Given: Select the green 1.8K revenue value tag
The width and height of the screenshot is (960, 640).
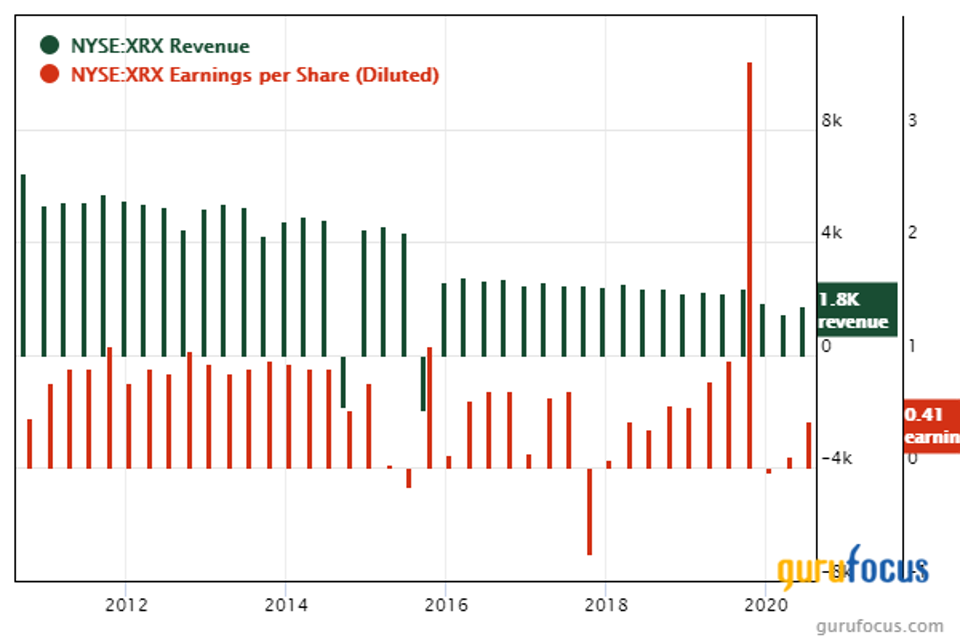Looking at the screenshot, I should [855, 310].
